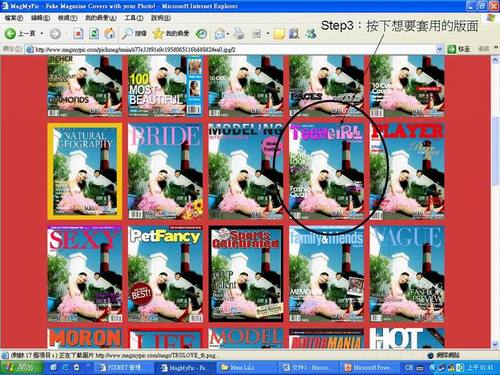Open the Favorites menu in menu bar
The height and width of the screenshot is (375, 500).
(x=101, y=18)
